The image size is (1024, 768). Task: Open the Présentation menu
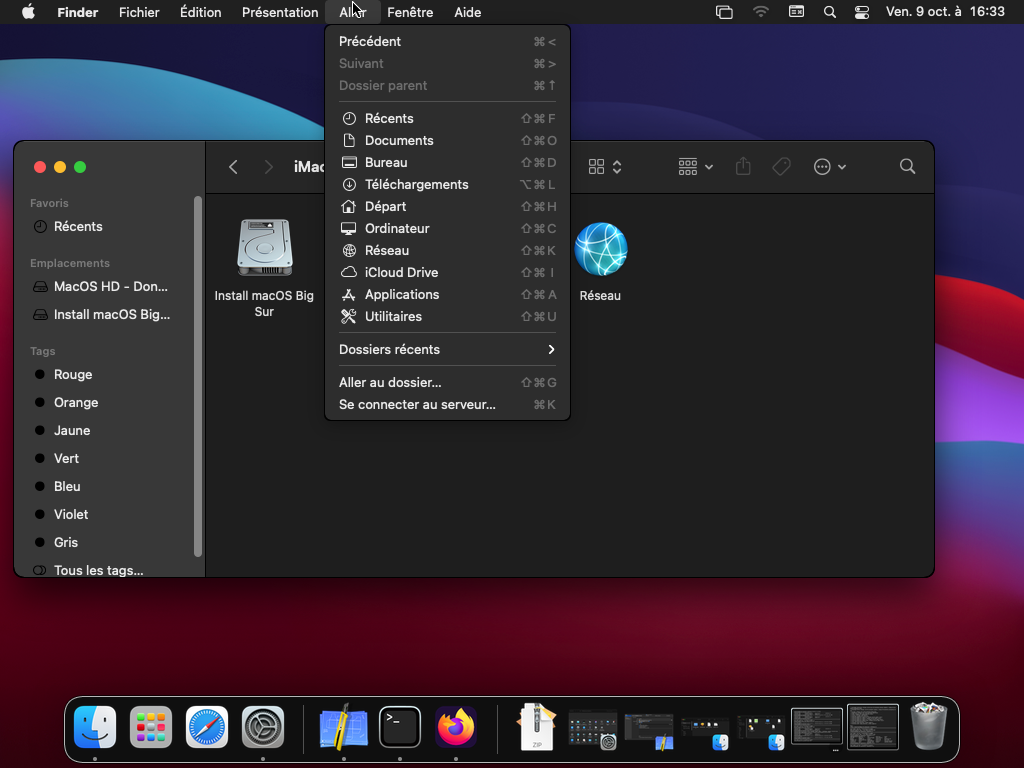tap(280, 12)
